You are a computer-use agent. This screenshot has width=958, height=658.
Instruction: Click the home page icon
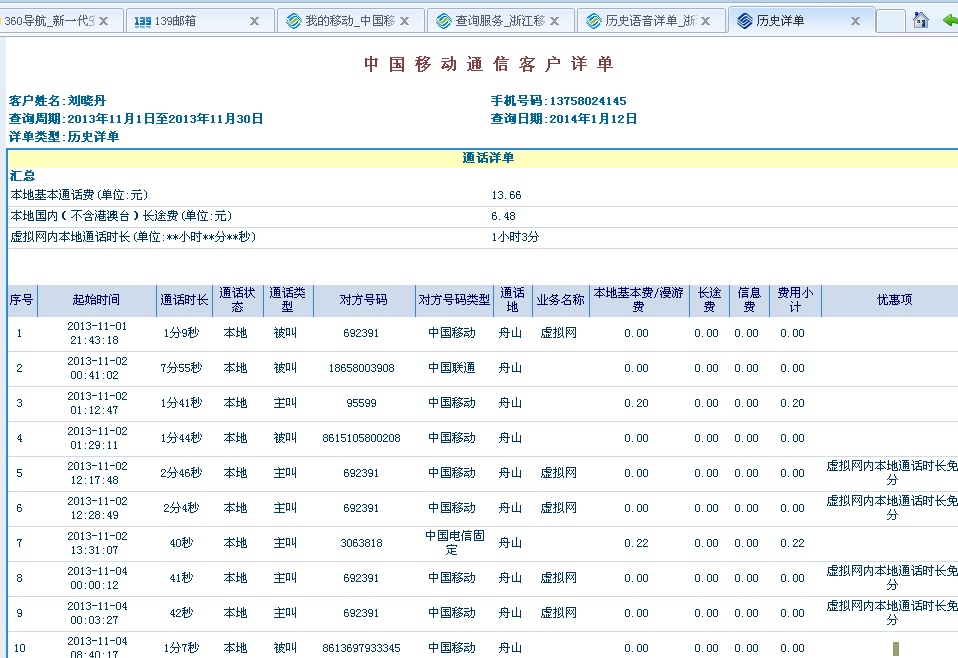921,20
